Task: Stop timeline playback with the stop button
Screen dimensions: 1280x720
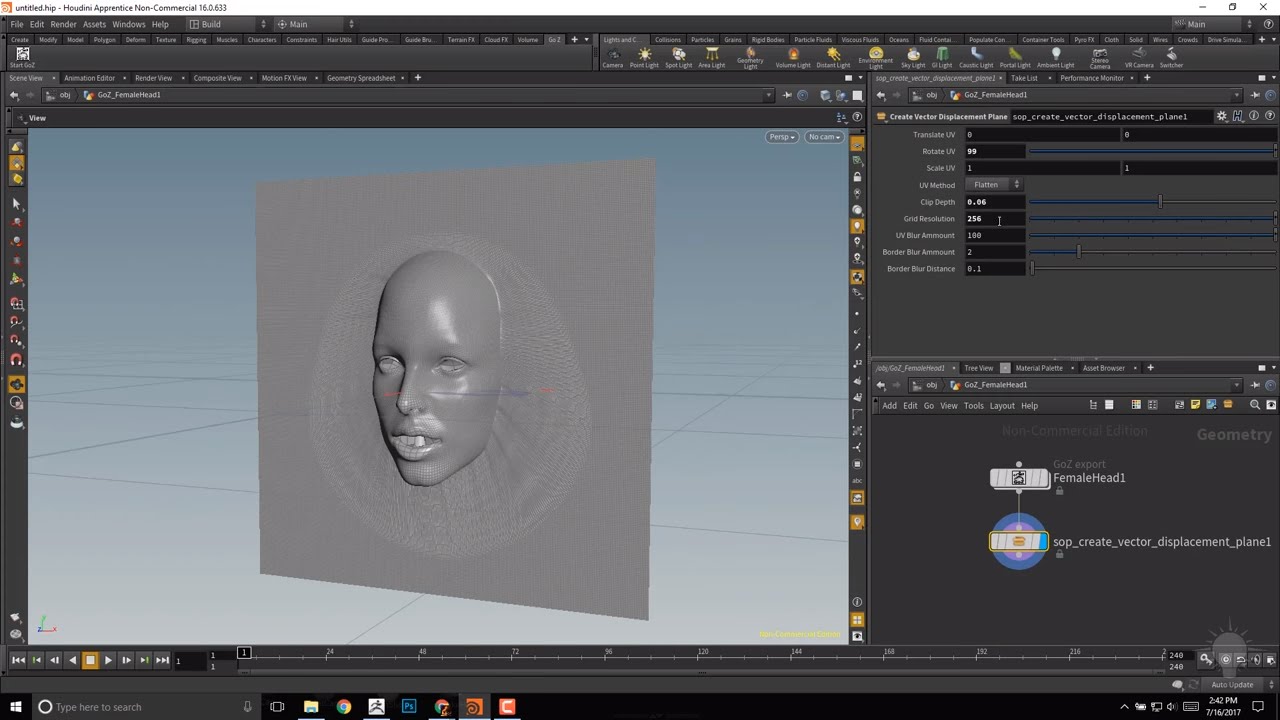Action: 90,660
